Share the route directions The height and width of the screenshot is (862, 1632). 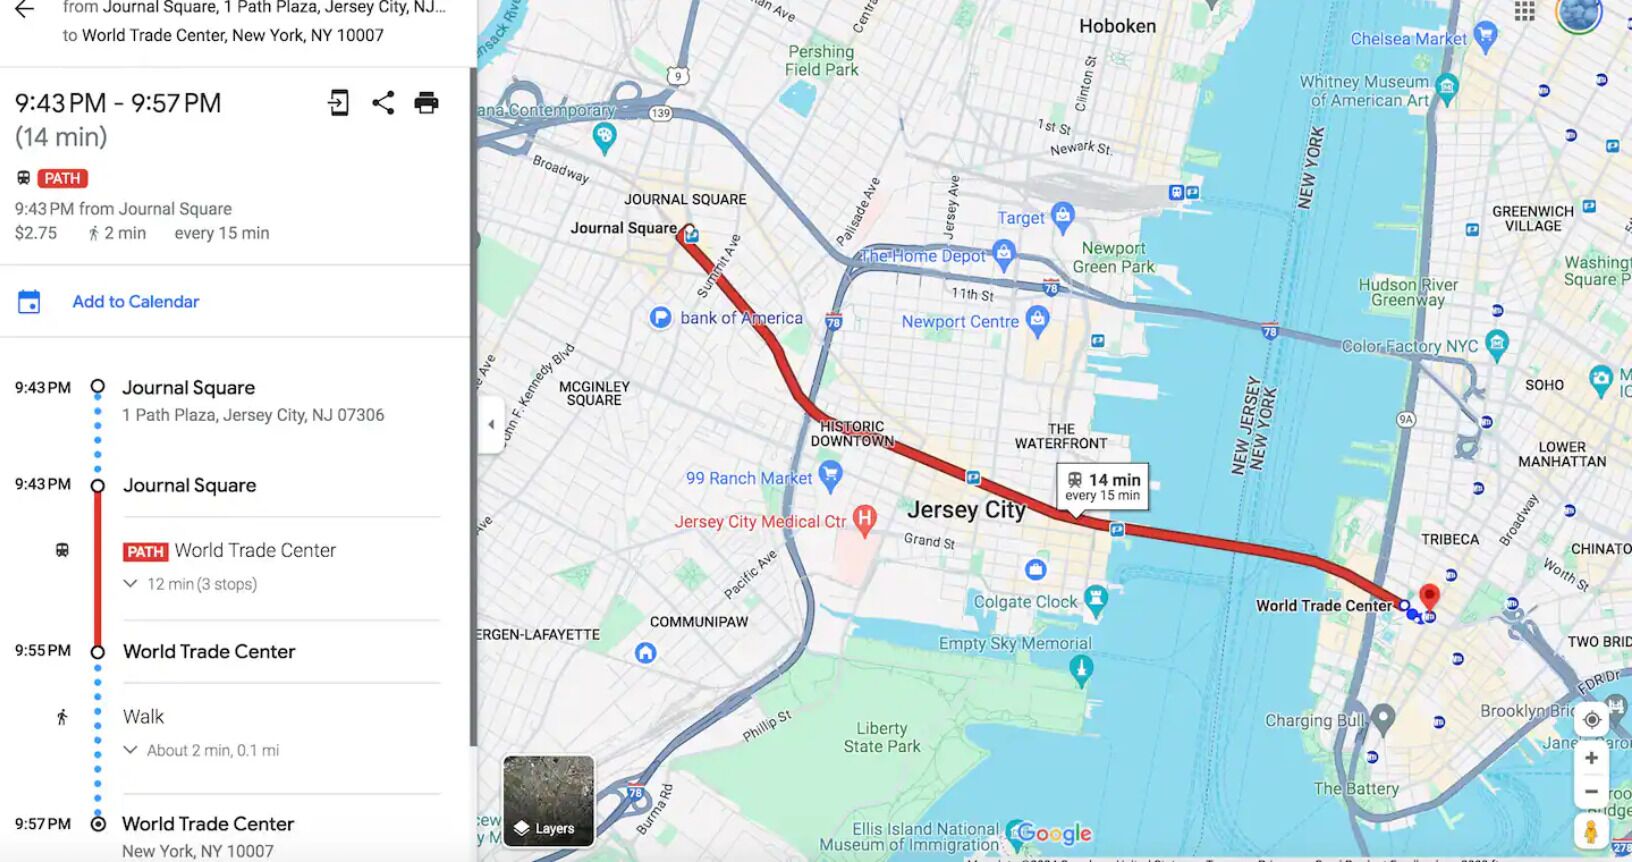[x=383, y=102]
